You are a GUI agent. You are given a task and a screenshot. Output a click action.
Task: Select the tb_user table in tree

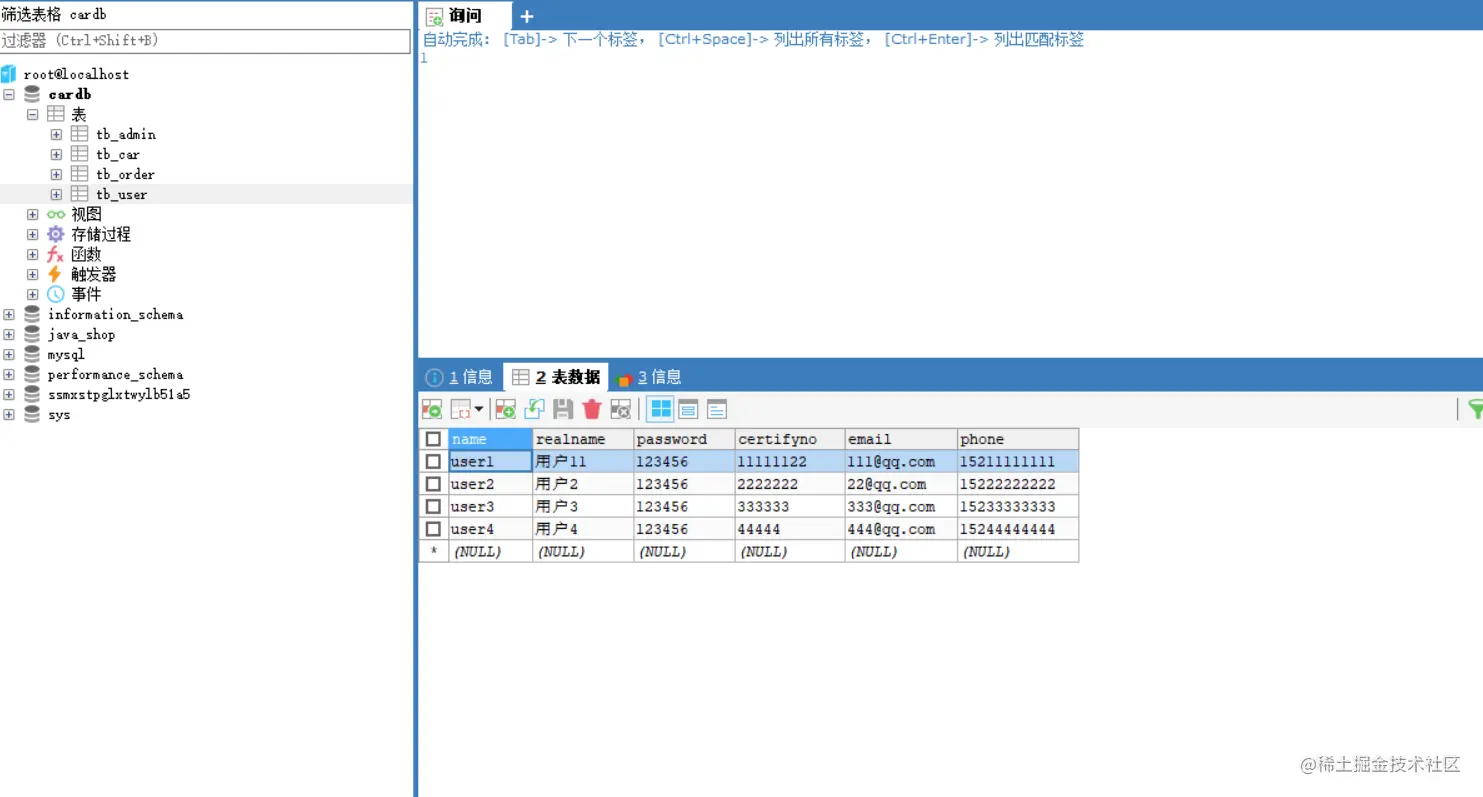[x=122, y=194]
